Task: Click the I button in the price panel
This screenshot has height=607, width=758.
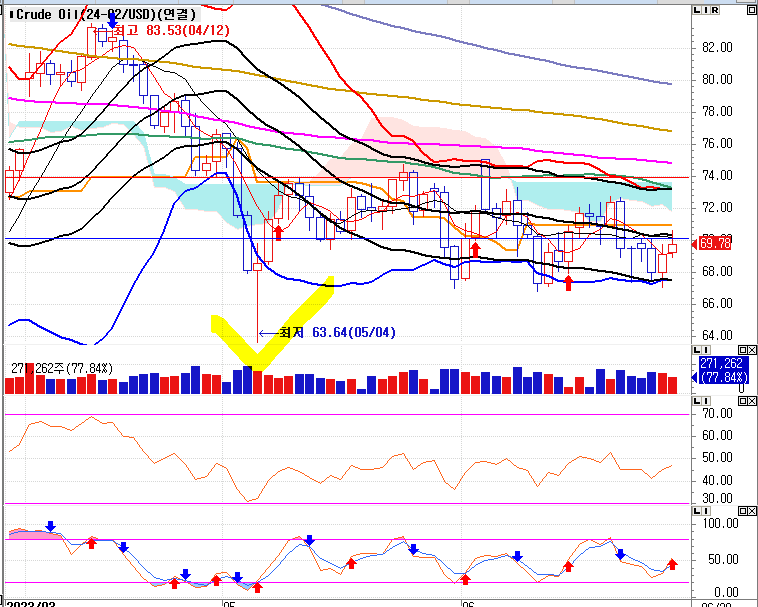Action: click(705, 10)
